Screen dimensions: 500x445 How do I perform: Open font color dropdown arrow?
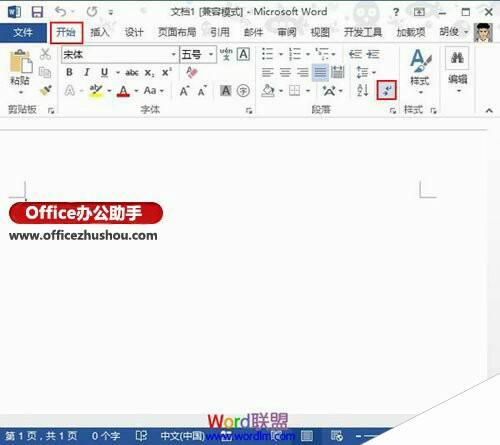point(136,91)
